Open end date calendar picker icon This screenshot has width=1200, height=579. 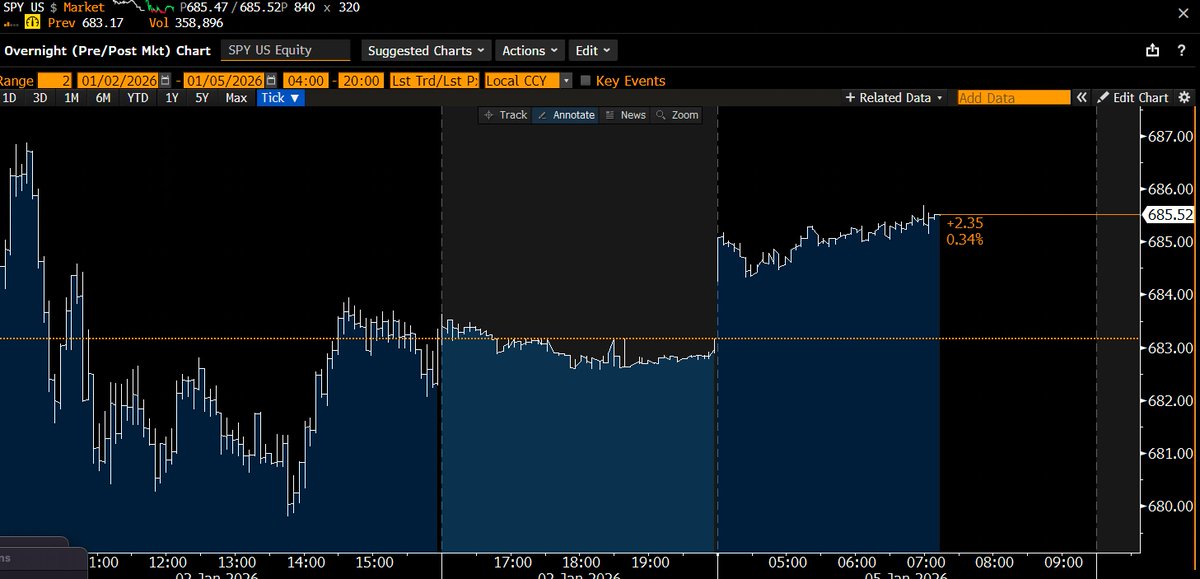coord(270,81)
